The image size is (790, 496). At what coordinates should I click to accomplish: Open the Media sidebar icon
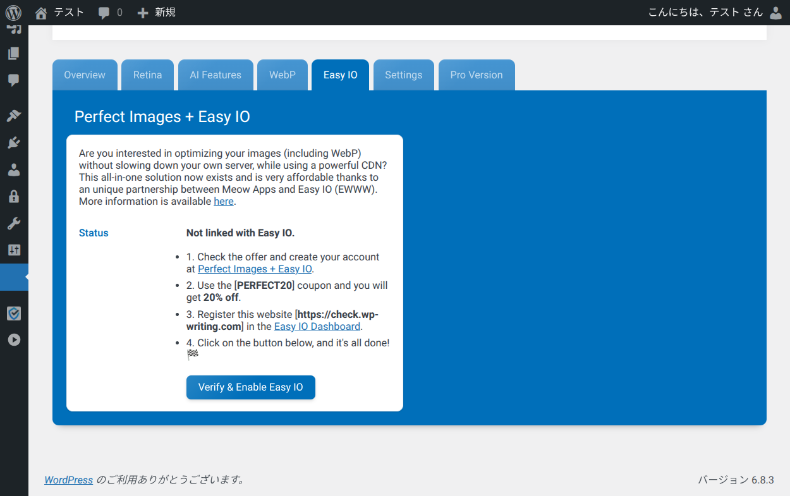click(14, 29)
